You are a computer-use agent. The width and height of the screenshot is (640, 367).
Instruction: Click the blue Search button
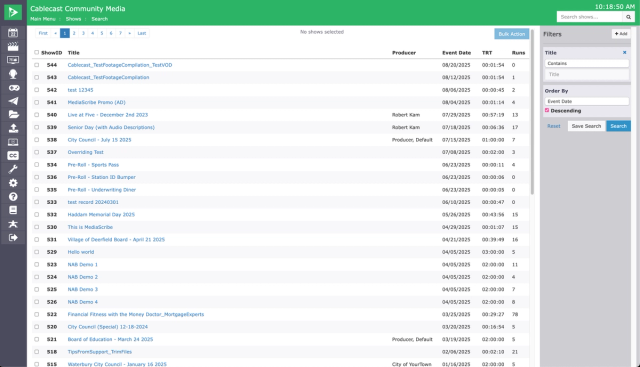click(x=618, y=126)
